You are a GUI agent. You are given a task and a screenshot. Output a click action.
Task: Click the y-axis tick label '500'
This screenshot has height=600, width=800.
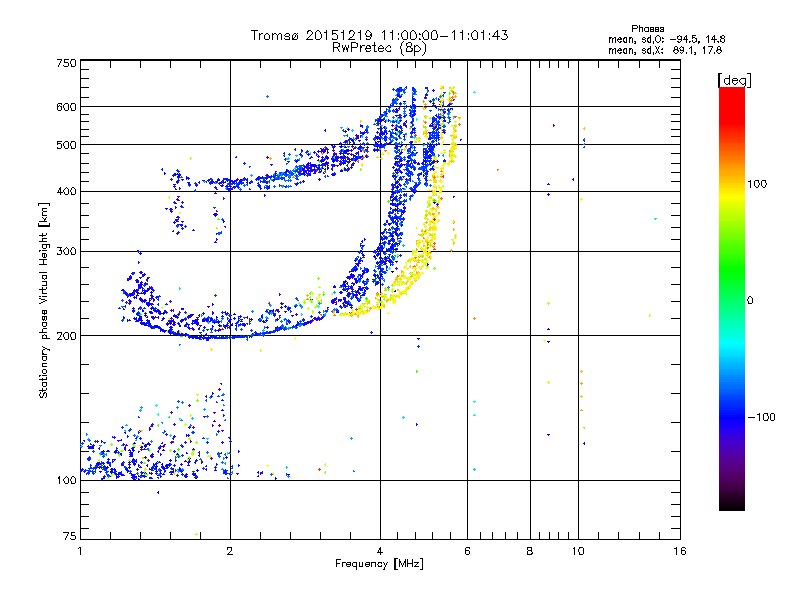point(66,145)
